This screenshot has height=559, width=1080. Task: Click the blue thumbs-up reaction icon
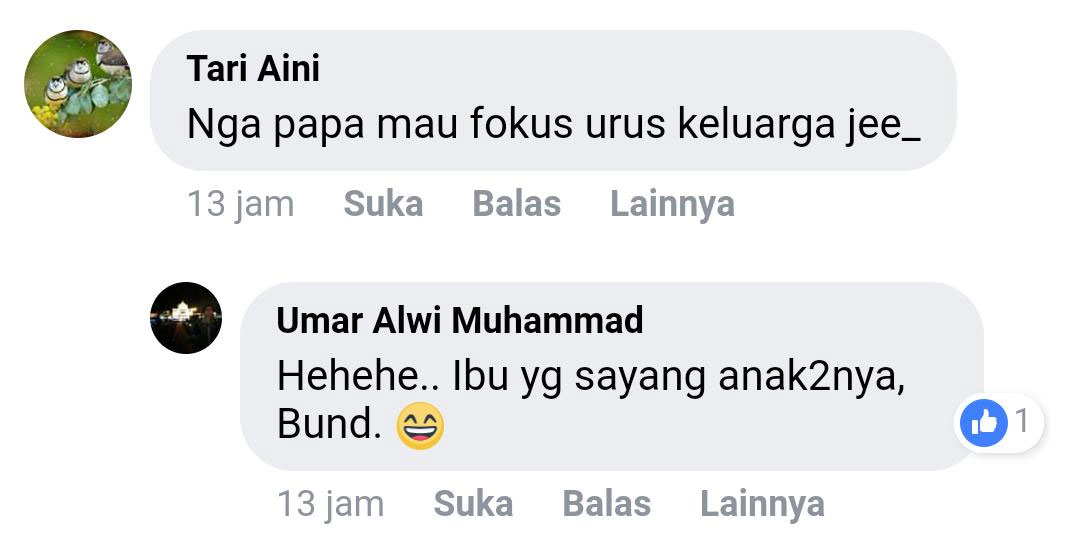click(x=984, y=423)
